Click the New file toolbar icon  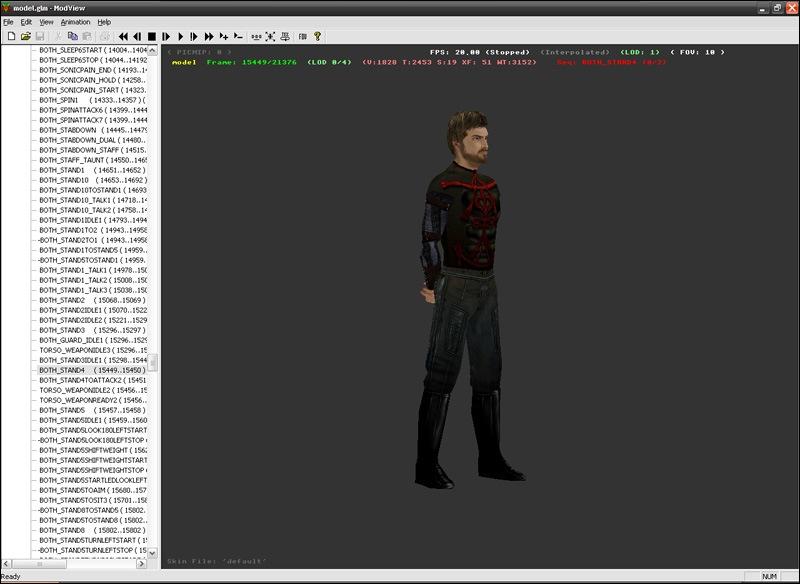[x=11, y=36]
